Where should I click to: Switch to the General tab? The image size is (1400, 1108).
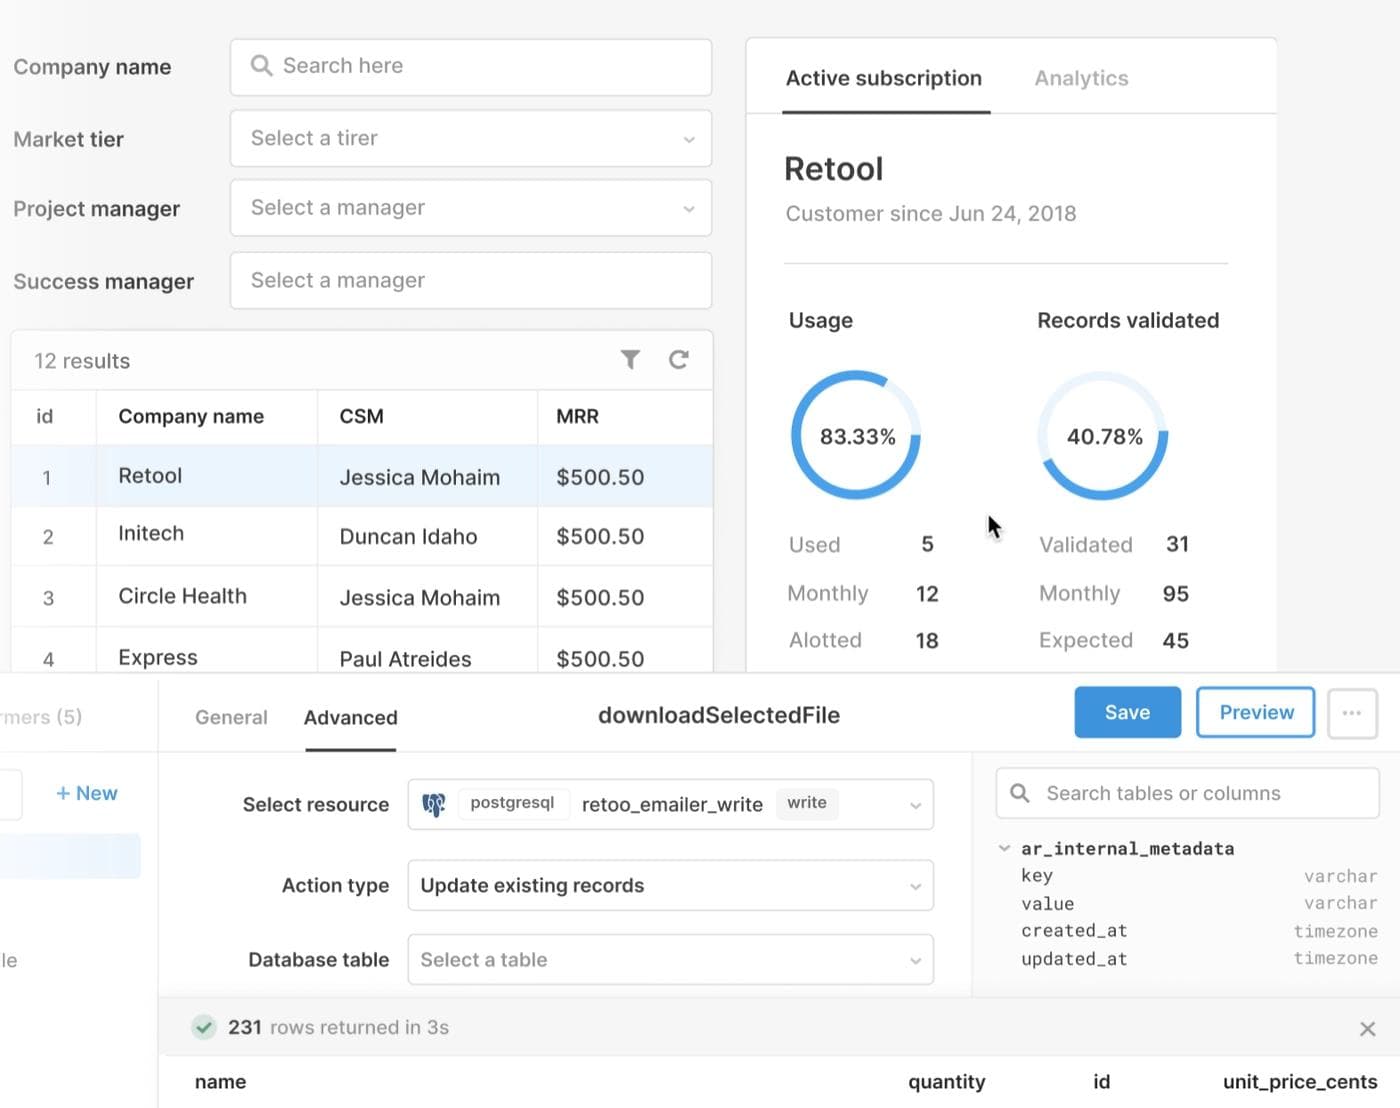[231, 717]
